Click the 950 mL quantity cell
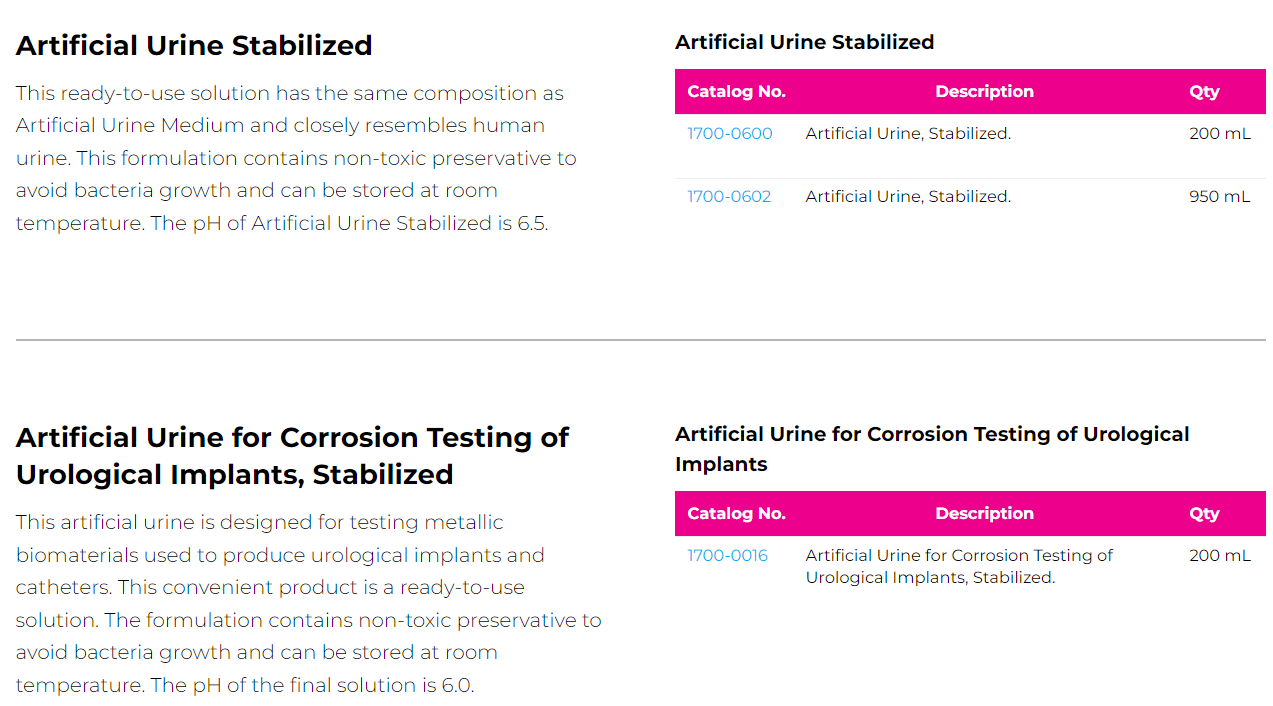Image resolution: width=1273 pixels, height=706 pixels. pyautogui.click(x=1219, y=197)
